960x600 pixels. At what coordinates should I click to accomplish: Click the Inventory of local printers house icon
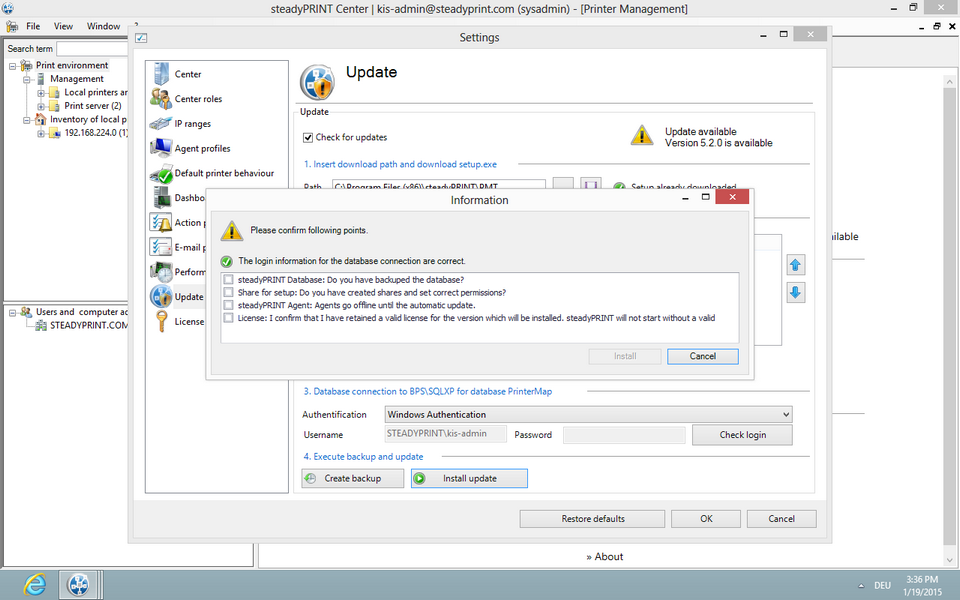(40, 119)
